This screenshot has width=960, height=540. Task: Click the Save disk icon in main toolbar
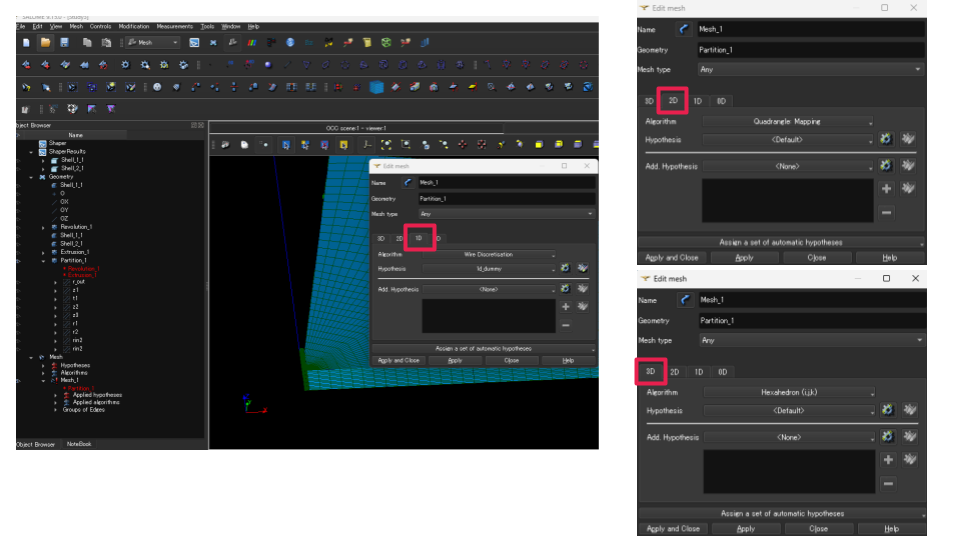pos(64,43)
